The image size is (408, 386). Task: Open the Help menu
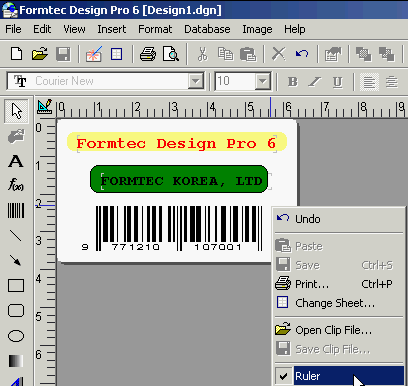pyautogui.click(x=295, y=29)
